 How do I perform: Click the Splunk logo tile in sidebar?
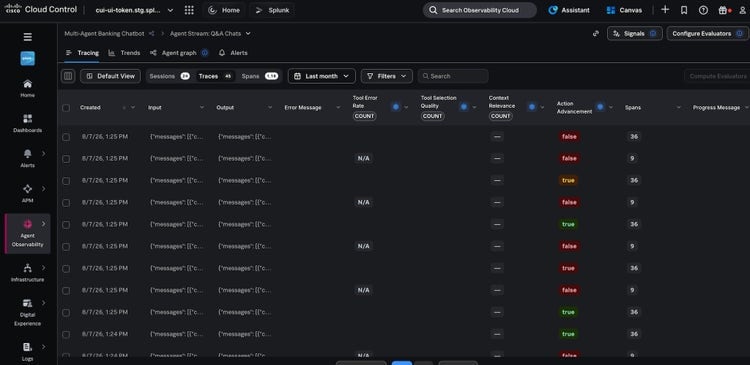[x=28, y=58]
